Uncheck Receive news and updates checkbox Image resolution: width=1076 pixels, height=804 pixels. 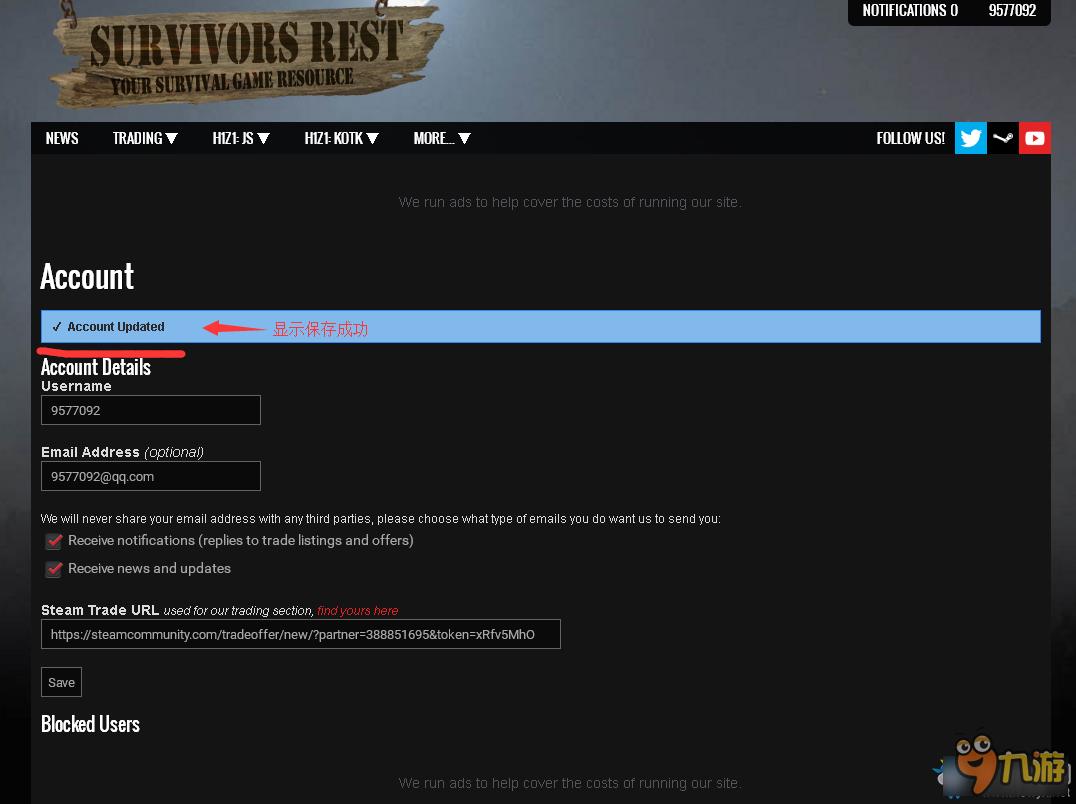[54, 569]
